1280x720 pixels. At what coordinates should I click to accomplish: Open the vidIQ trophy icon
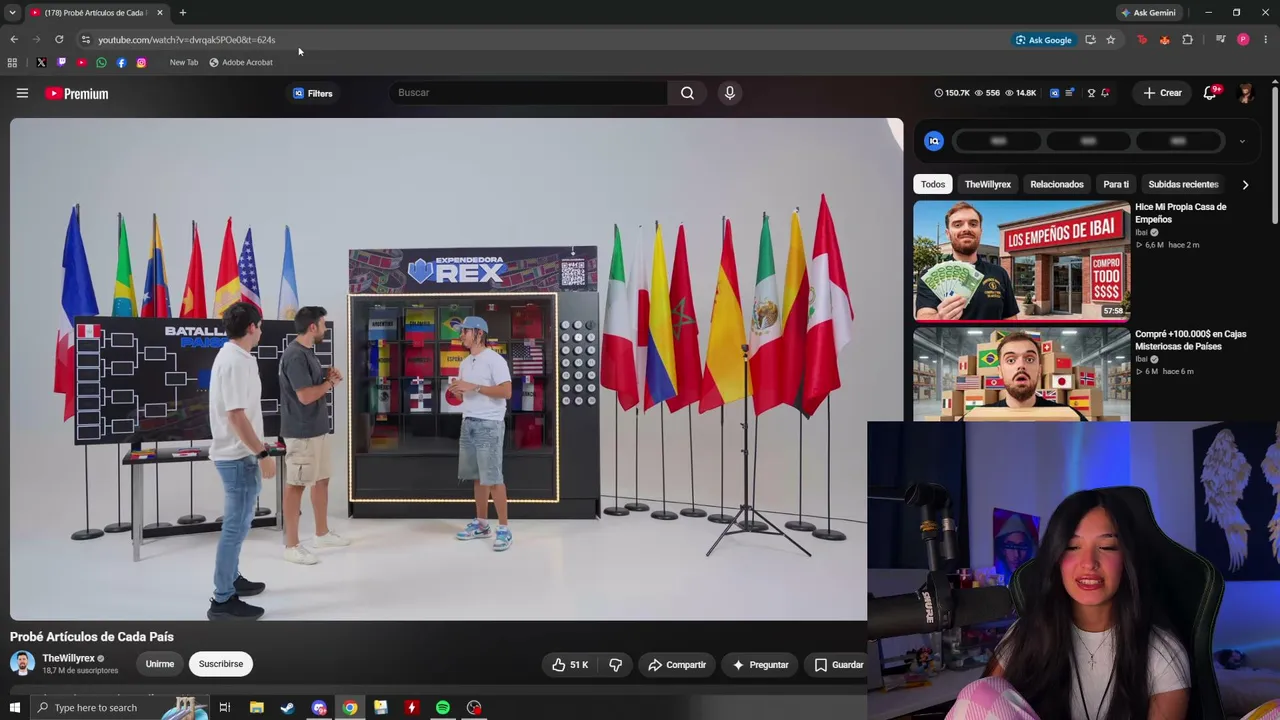[1091, 93]
